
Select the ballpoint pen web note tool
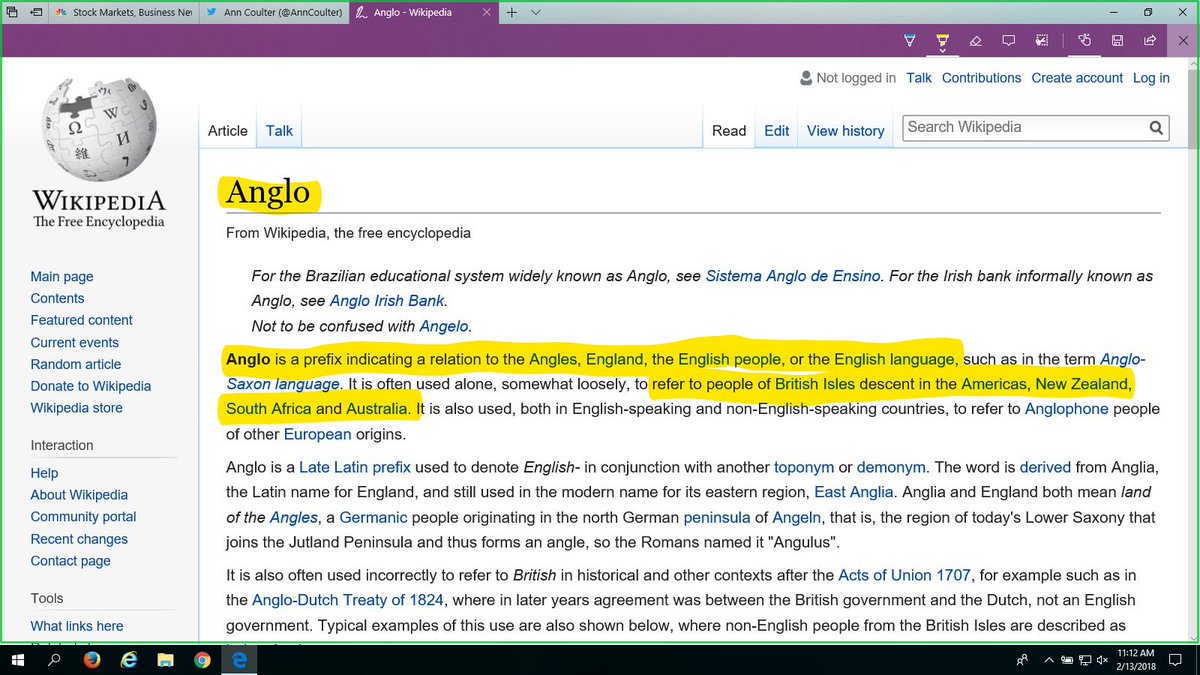[x=909, y=40]
